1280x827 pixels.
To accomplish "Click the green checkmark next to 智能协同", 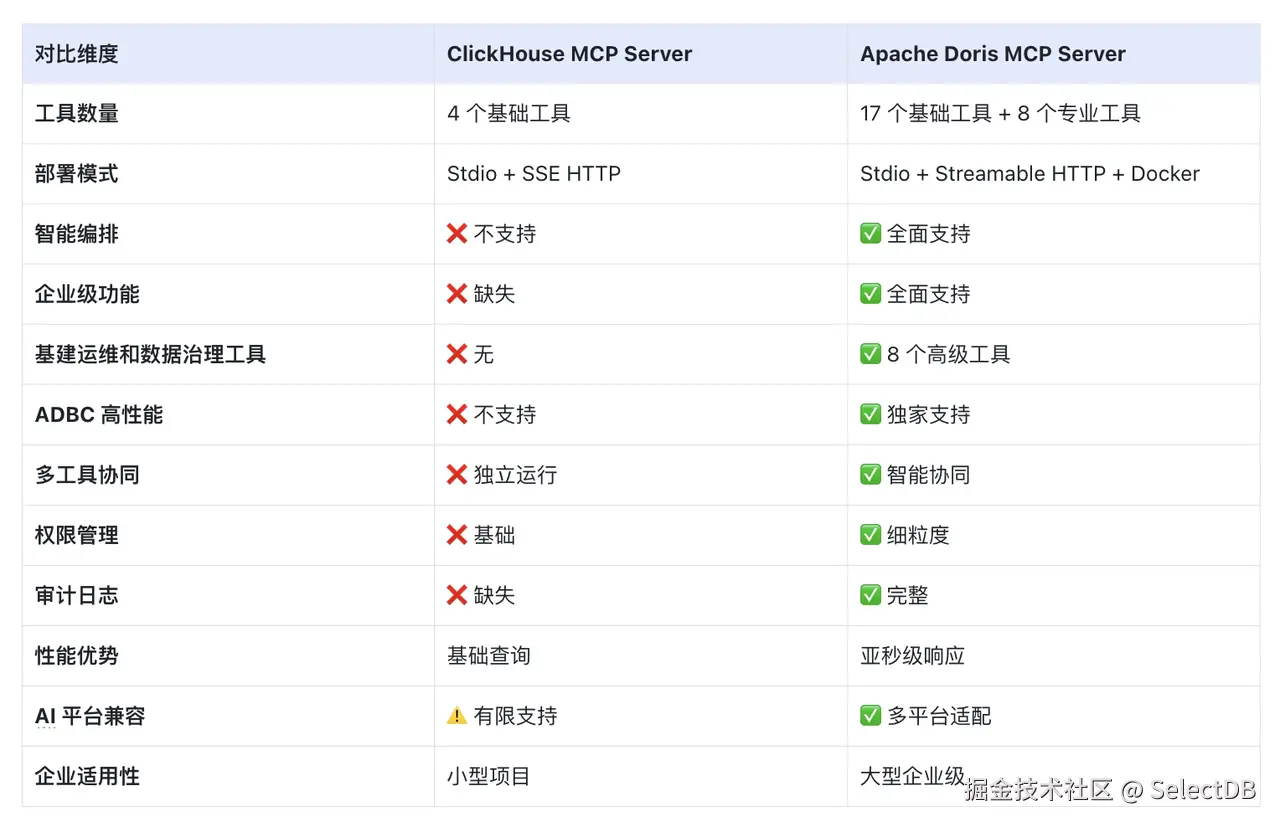I will pos(870,475).
